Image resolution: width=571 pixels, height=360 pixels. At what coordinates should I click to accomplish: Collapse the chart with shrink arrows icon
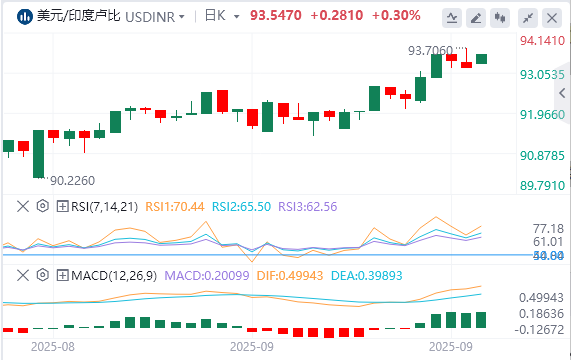[528, 18]
